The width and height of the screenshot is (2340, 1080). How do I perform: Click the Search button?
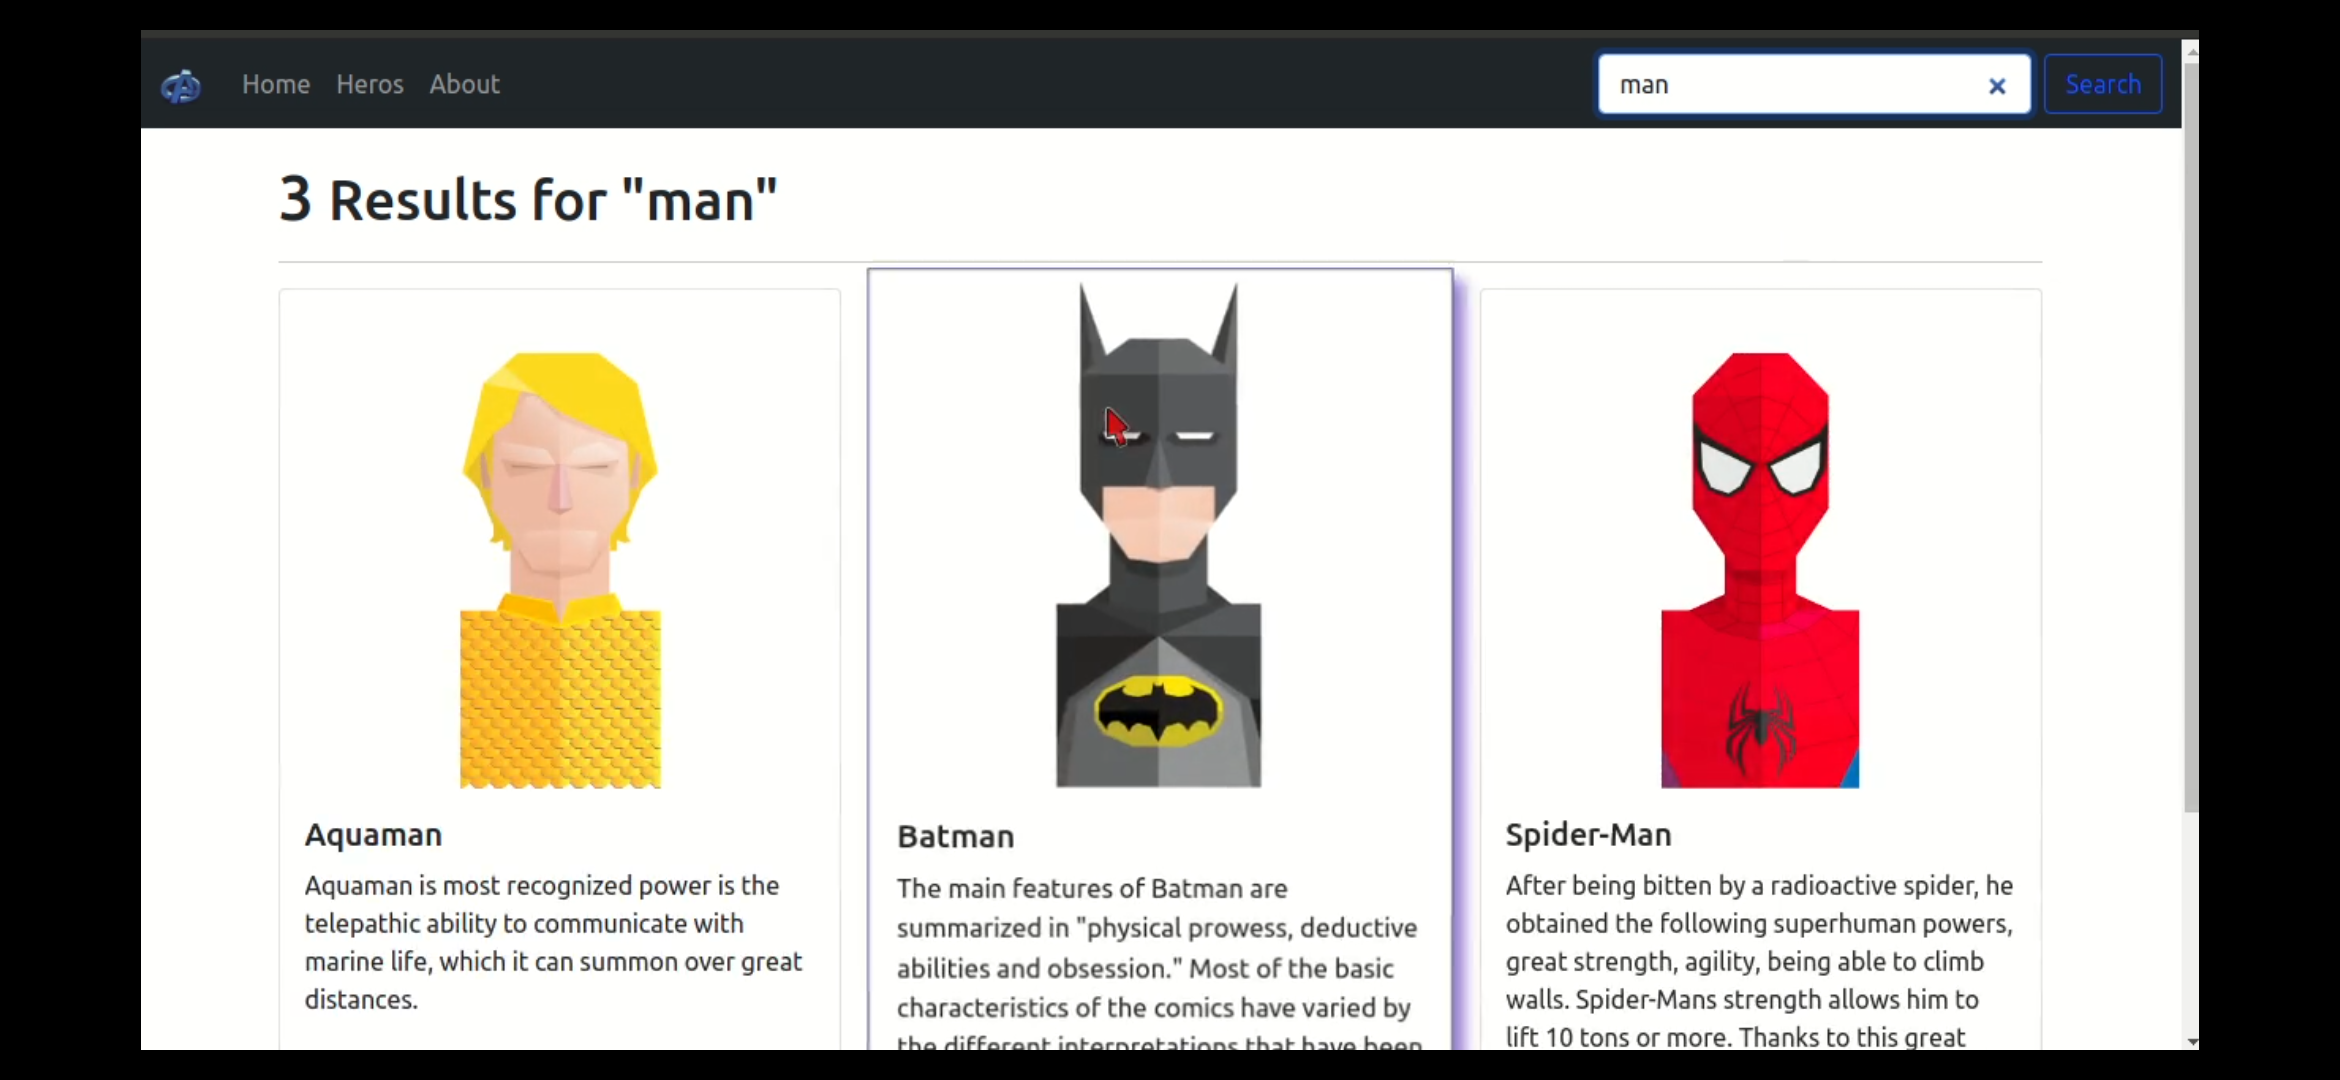pyautogui.click(x=2102, y=84)
